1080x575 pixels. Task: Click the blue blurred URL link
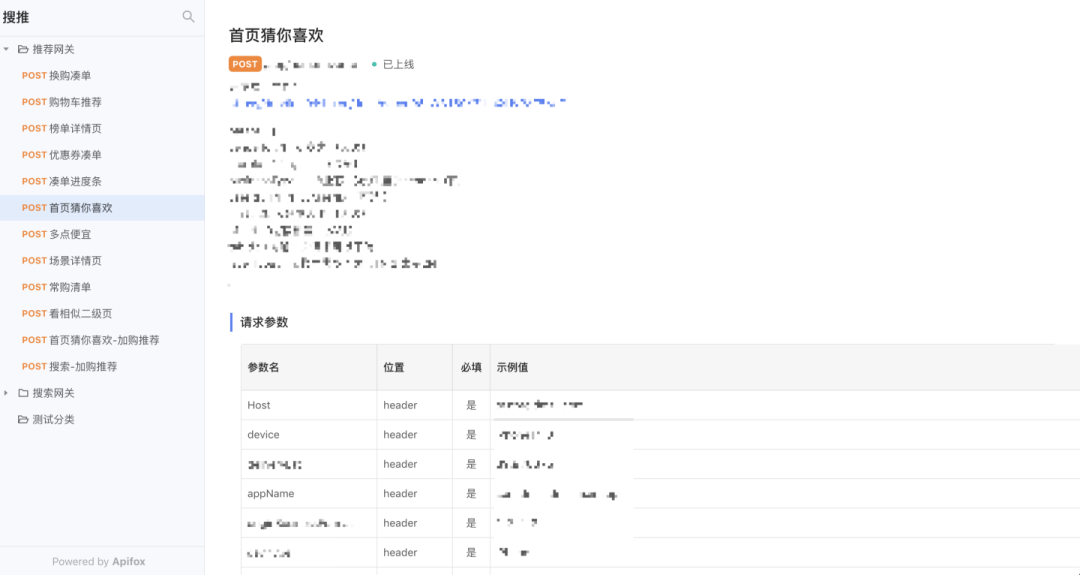click(400, 102)
